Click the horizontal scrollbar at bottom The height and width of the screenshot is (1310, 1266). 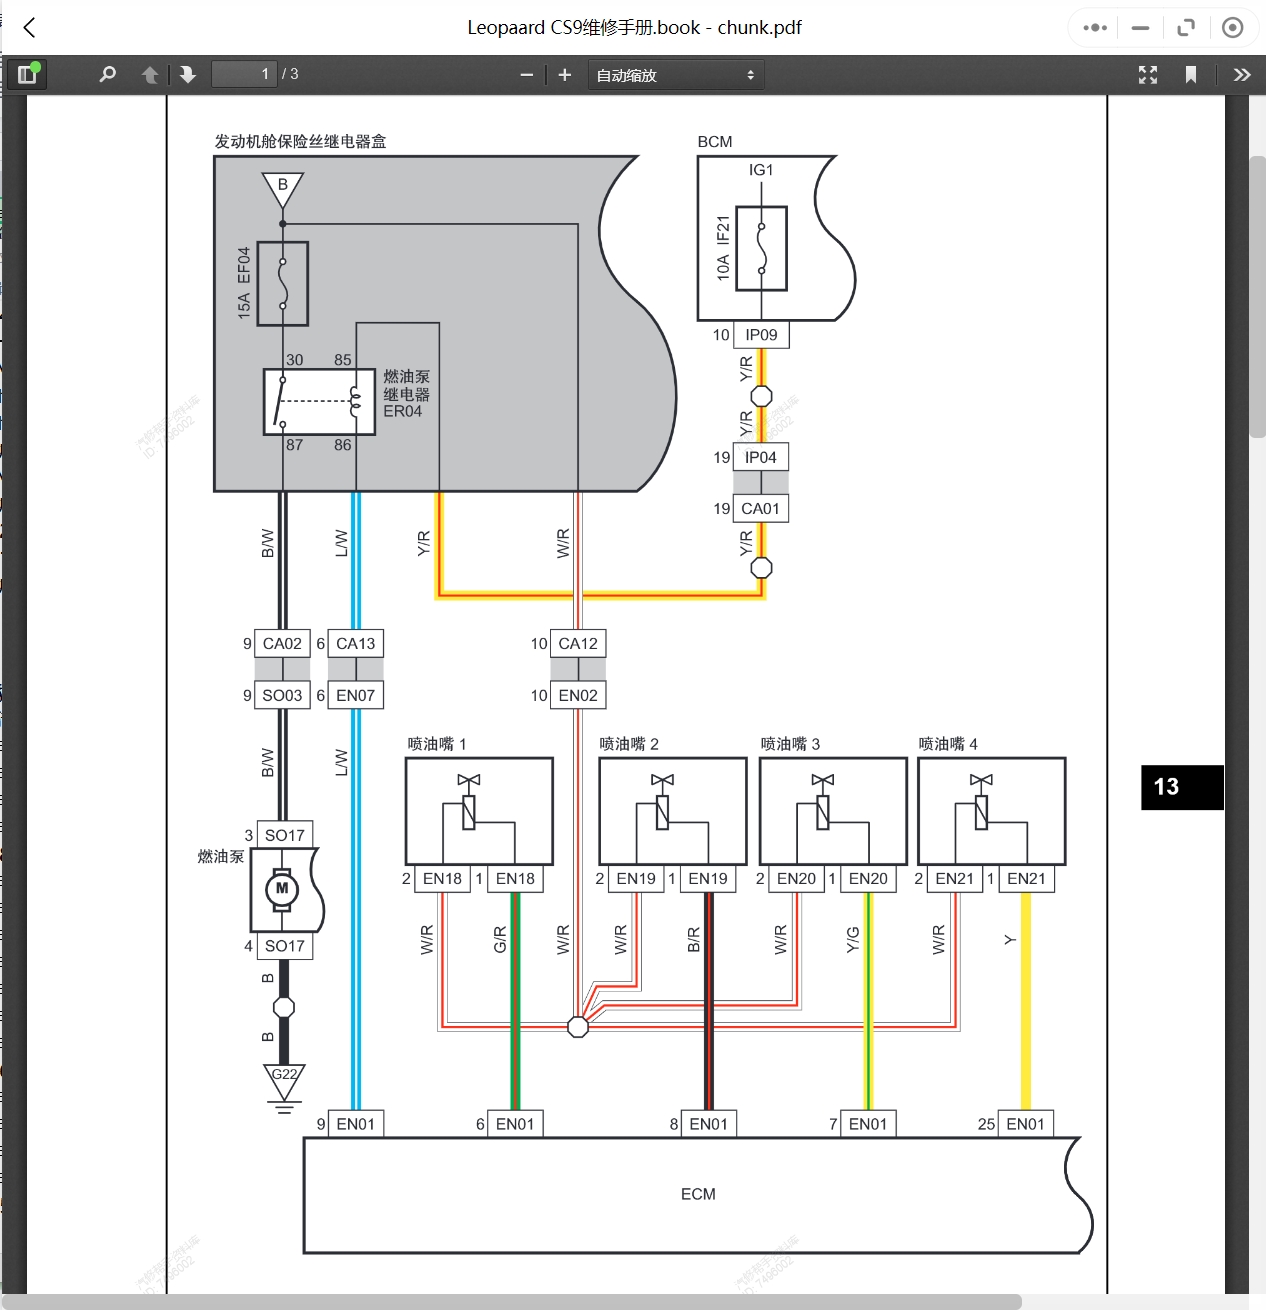pos(511,1302)
